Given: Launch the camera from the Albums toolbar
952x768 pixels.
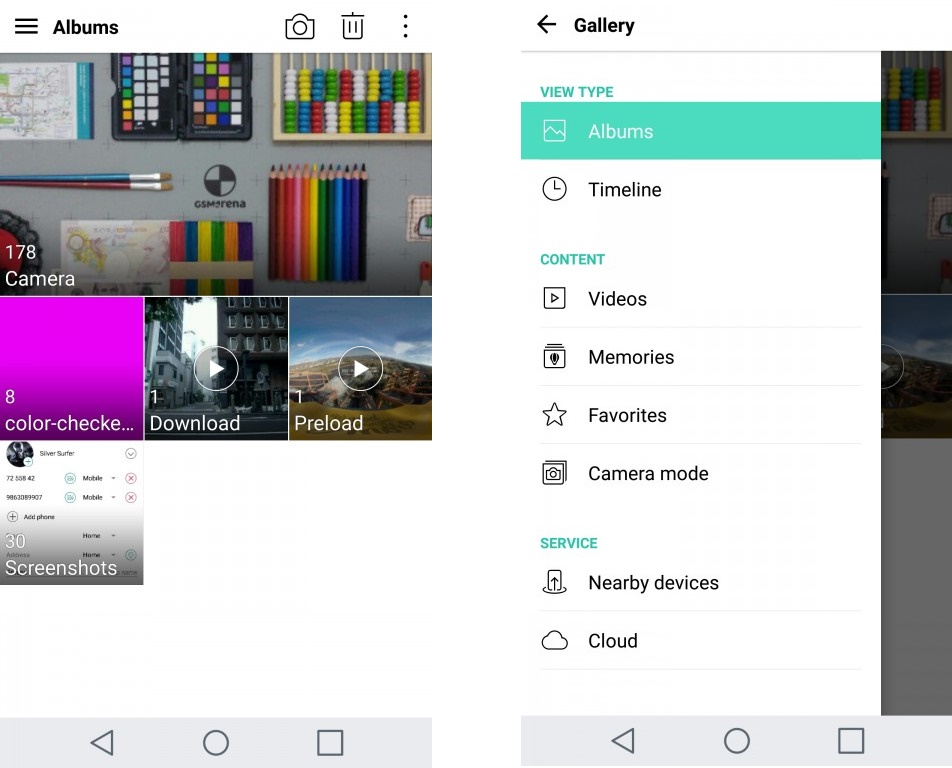Looking at the screenshot, I should click(300, 27).
